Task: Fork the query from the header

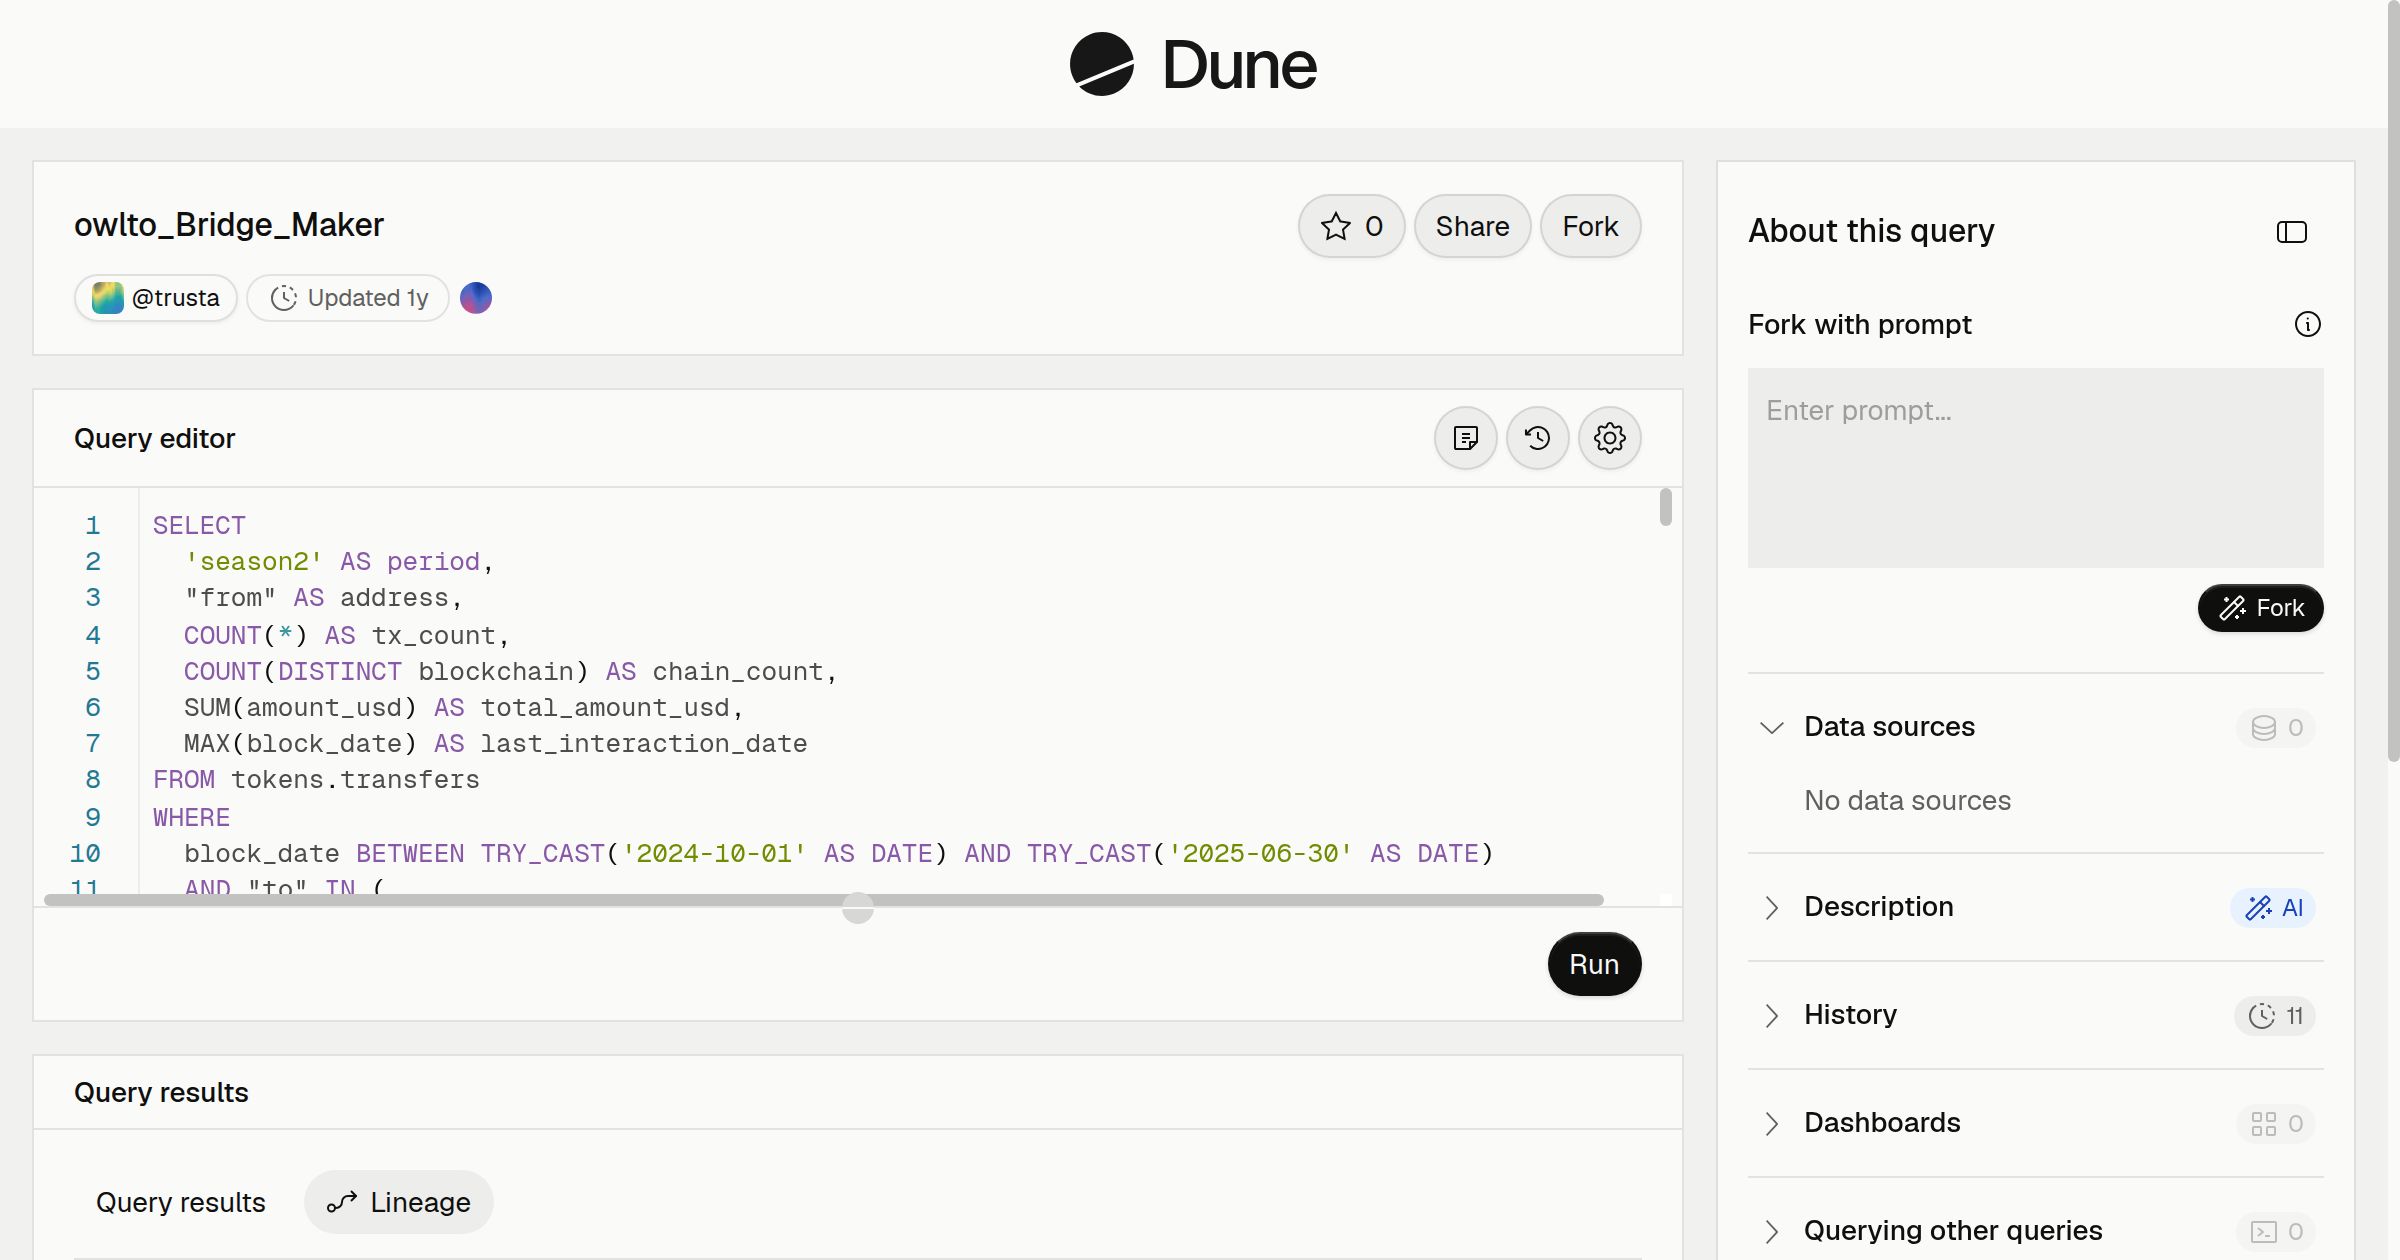Action: click(x=1590, y=226)
